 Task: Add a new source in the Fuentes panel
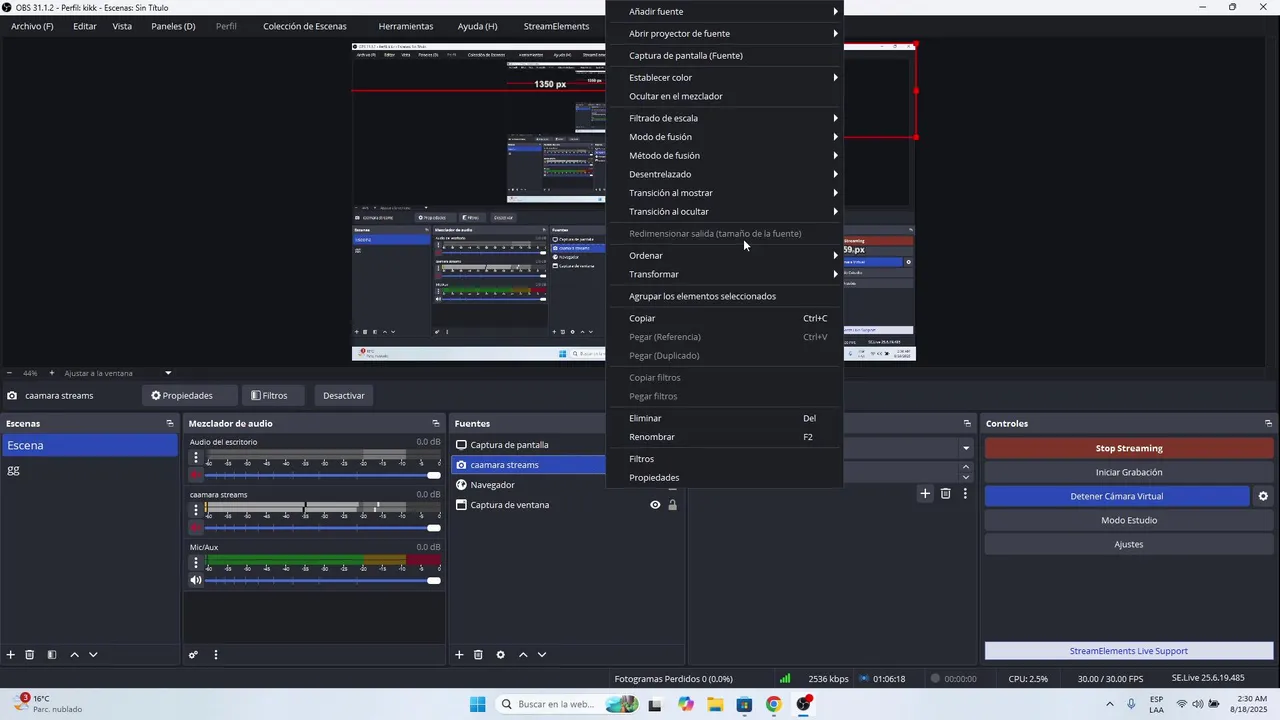pyautogui.click(x=459, y=655)
